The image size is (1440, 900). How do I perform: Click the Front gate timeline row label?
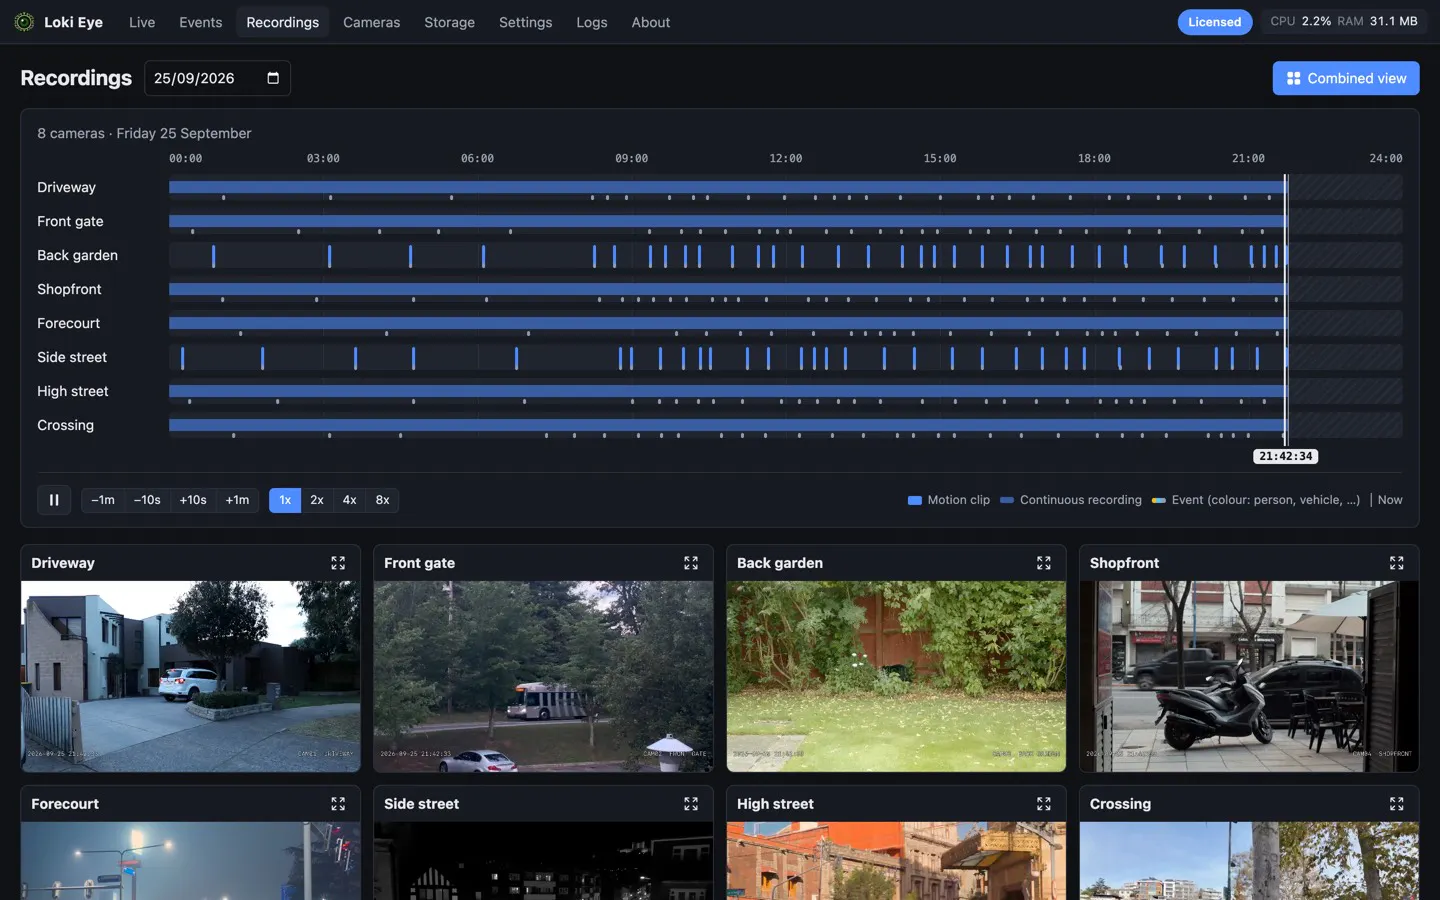pos(70,221)
